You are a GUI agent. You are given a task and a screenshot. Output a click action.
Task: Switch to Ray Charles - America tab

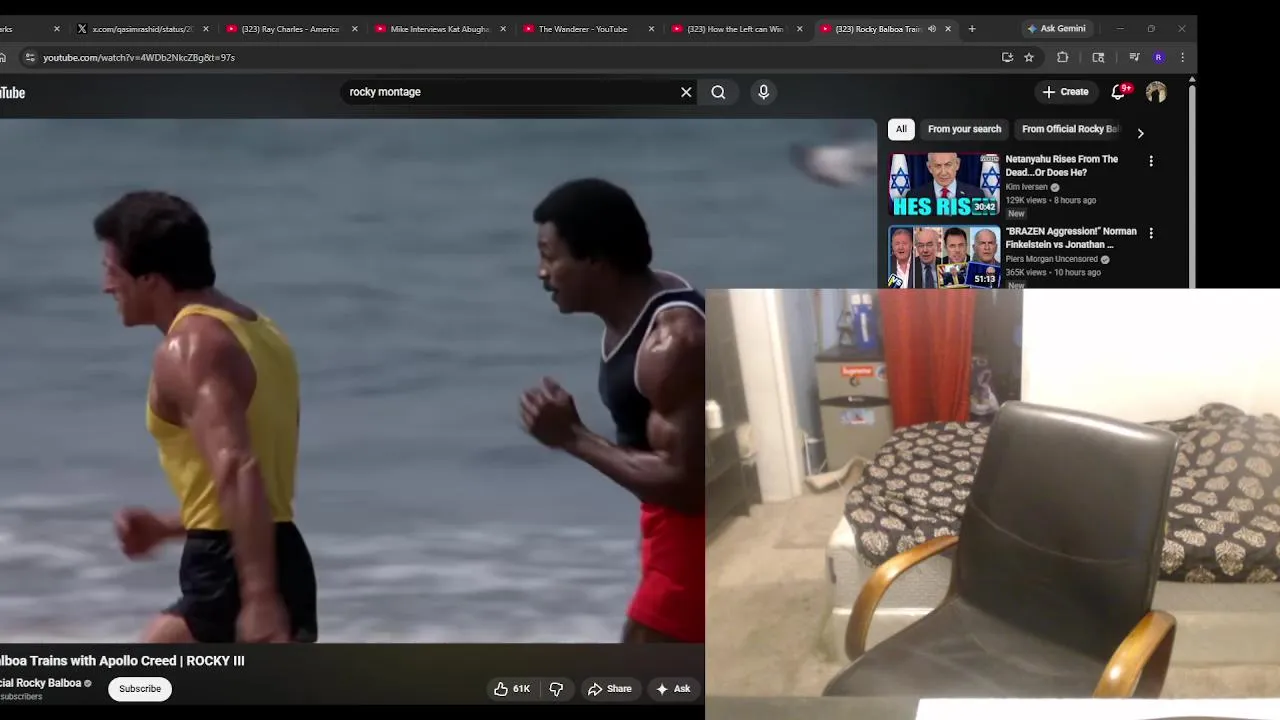point(290,29)
